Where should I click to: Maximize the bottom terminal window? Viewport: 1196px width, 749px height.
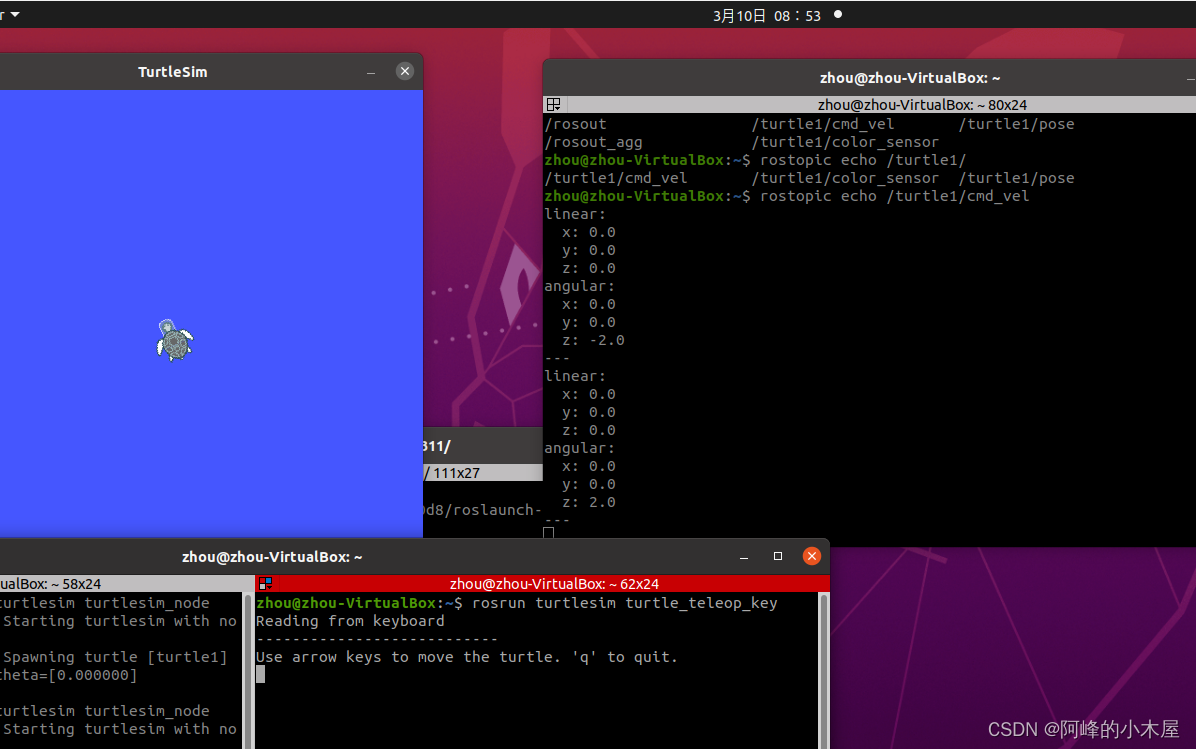coord(778,556)
